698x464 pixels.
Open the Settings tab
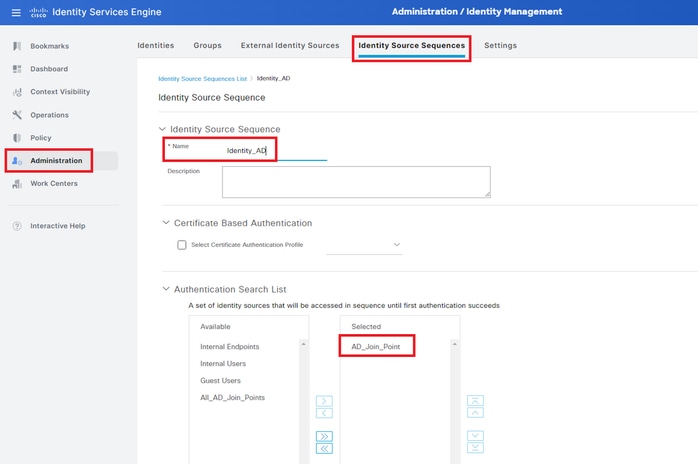tap(500, 45)
